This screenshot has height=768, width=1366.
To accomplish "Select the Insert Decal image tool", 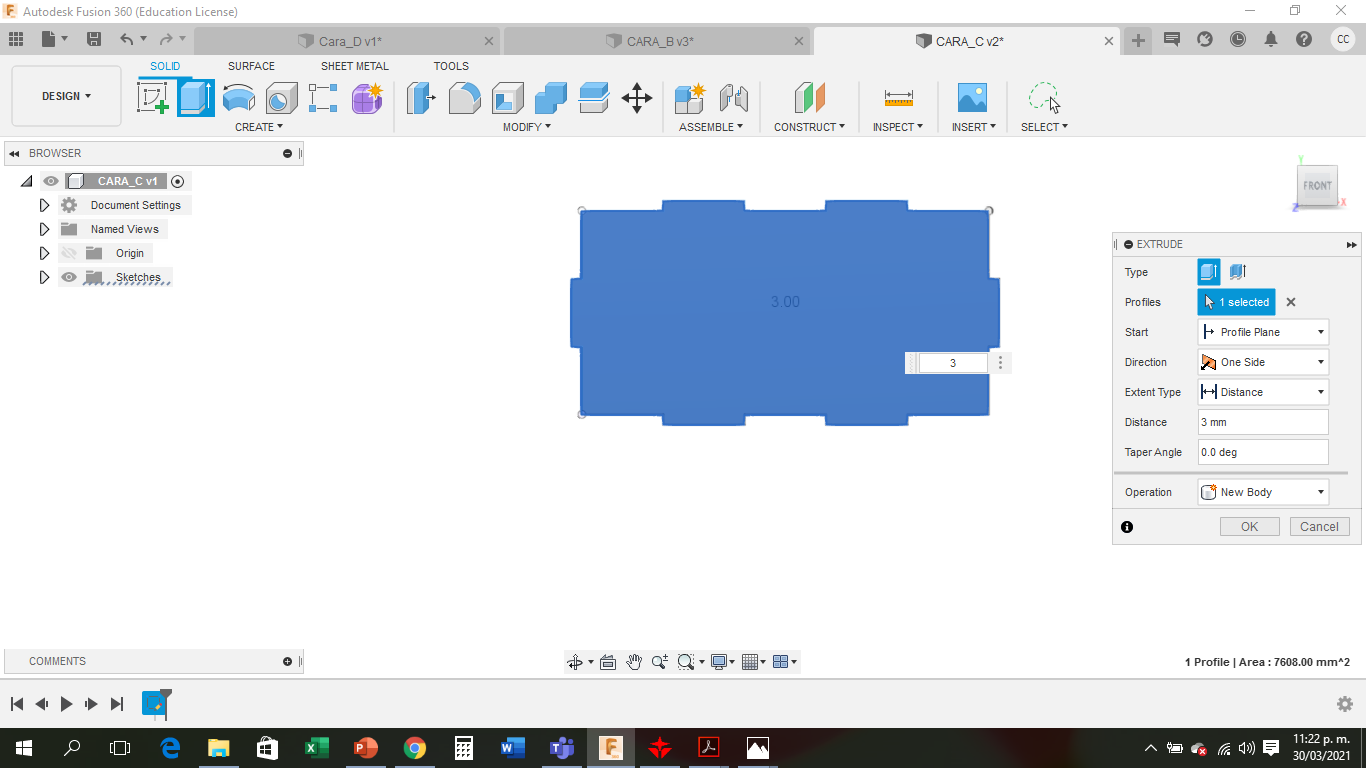I will click(x=972, y=98).
